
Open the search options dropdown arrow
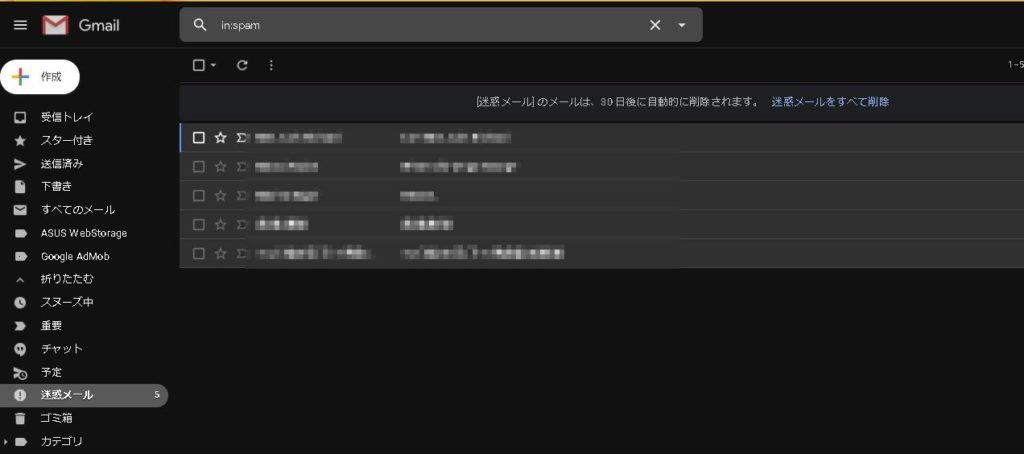point(682,25)
